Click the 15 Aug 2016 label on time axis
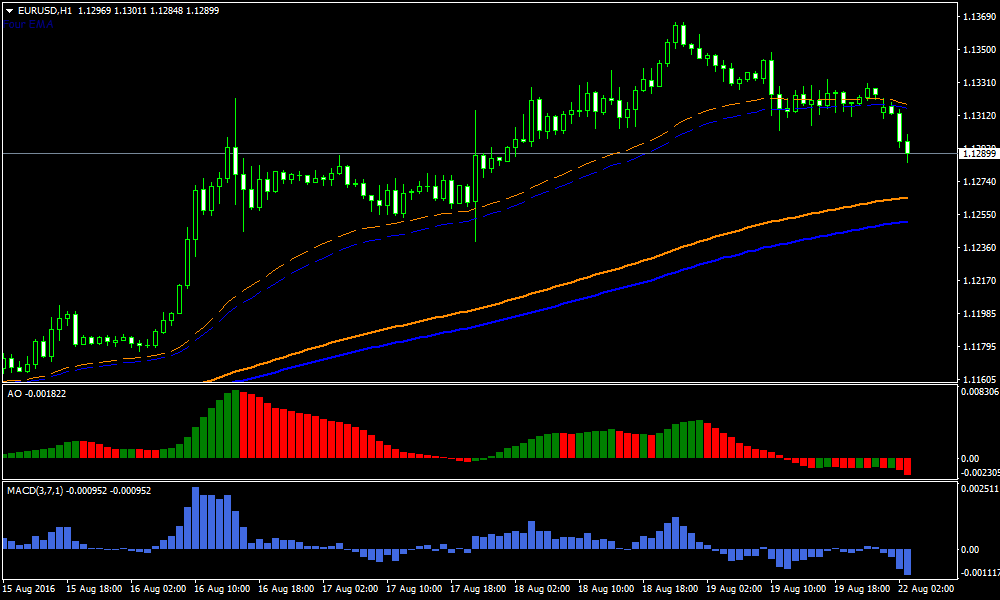 point(31,589)
